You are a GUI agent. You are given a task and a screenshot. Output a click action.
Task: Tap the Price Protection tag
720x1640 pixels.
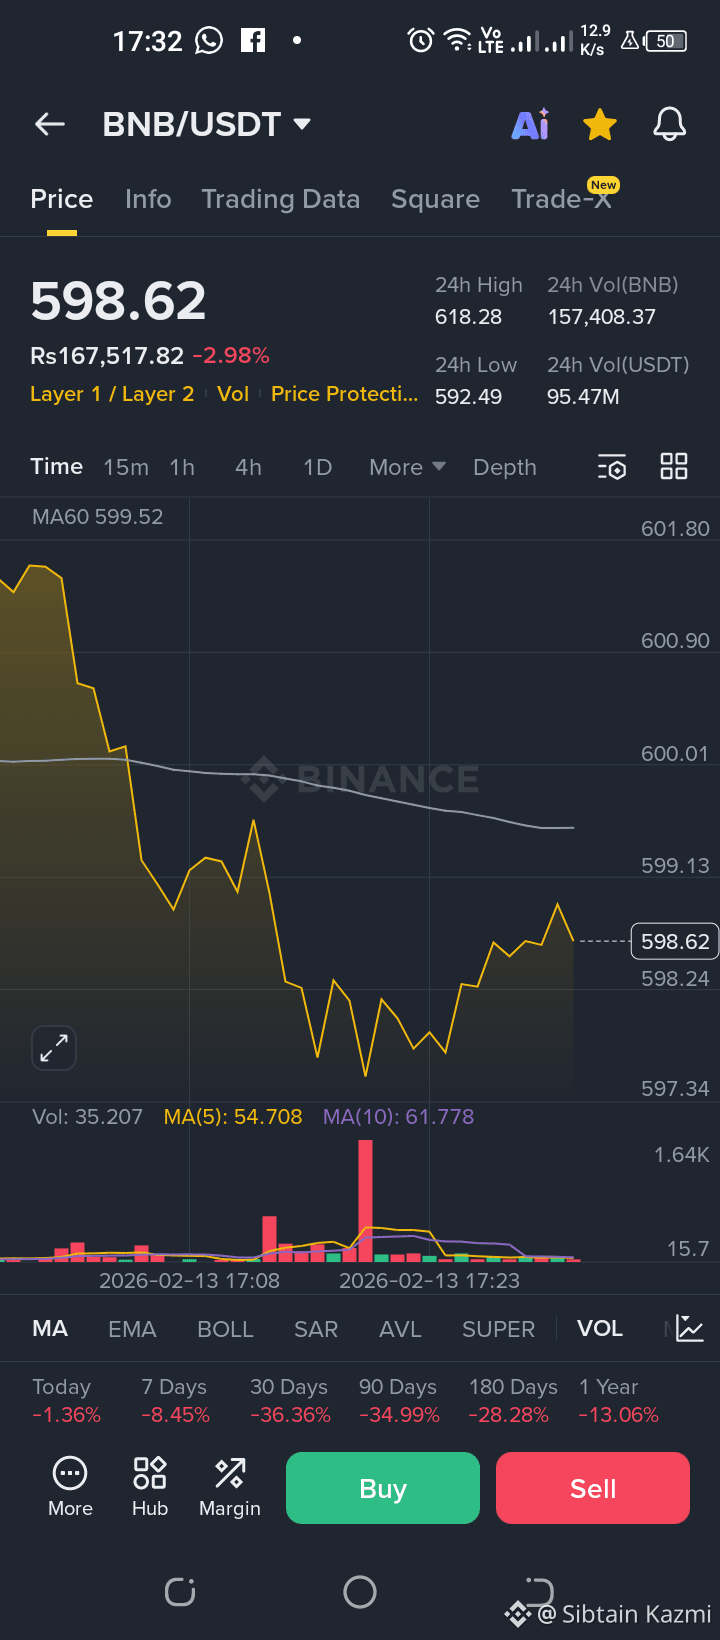345,394
